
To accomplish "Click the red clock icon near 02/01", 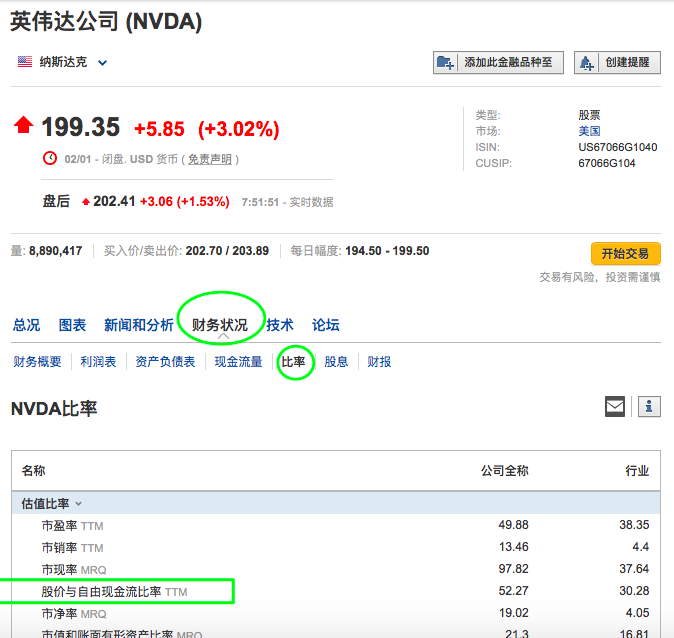I will point(50,159).
